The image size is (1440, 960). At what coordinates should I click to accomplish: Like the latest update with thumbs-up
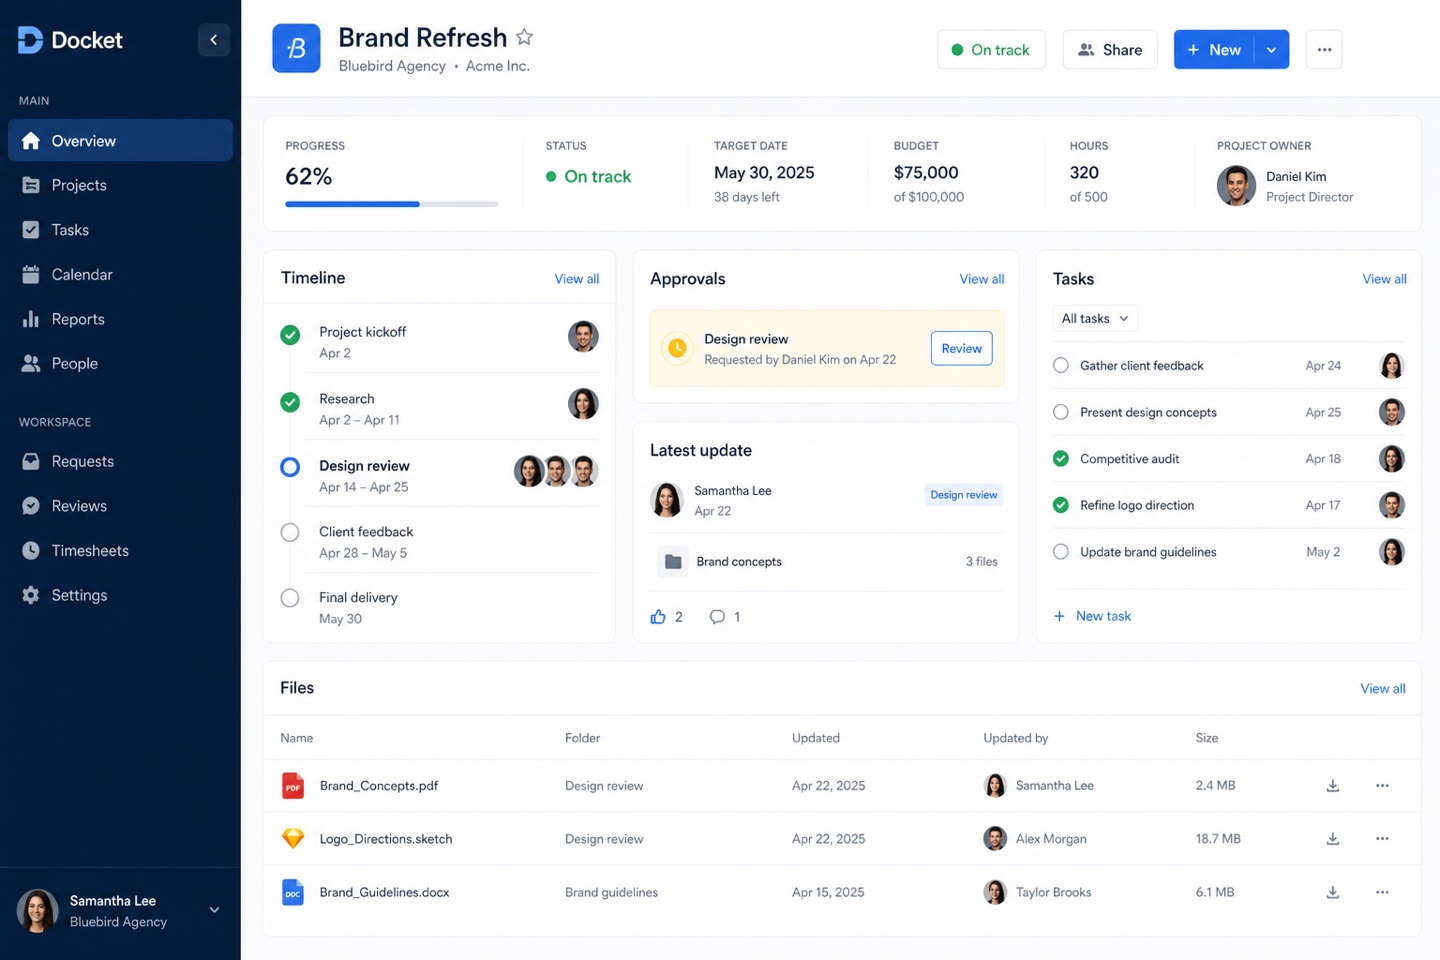pos(658,617)
